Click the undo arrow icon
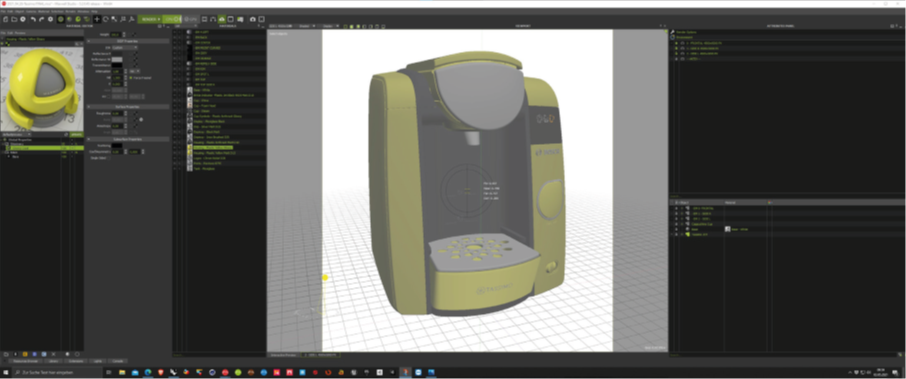Viewport: 906px width, 379px height. (x=33, y=19)
